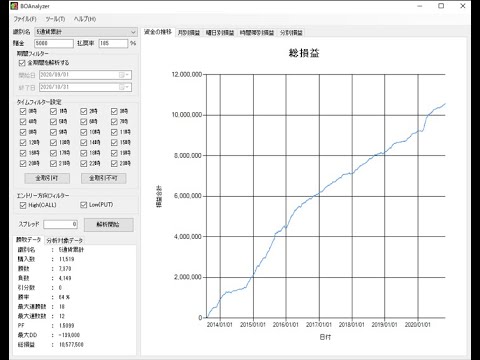The height and width of the screenshot is (360, 480).
Task: Toggle the 9時 time filter checkbox
Action: click(x=53, y=132)
